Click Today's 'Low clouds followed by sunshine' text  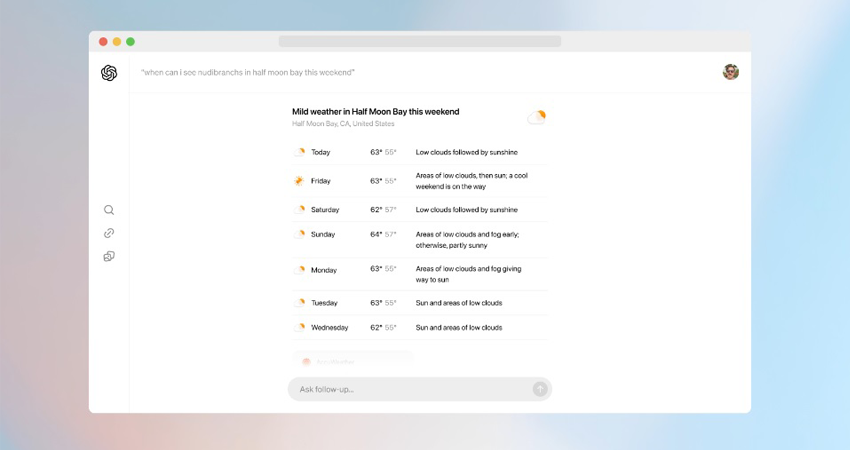(x=467, y=152)
